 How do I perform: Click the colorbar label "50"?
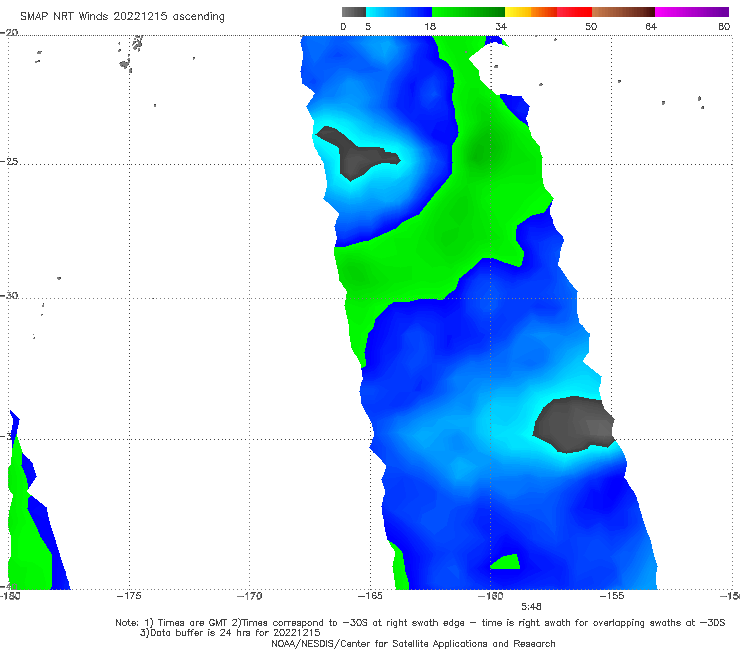point(591,27)
